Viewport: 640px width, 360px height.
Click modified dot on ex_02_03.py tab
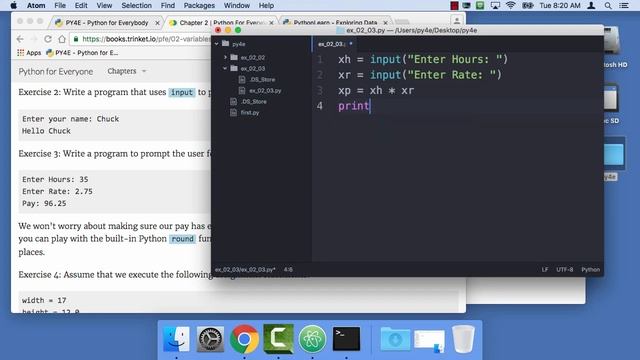click(x=351, y=43)
